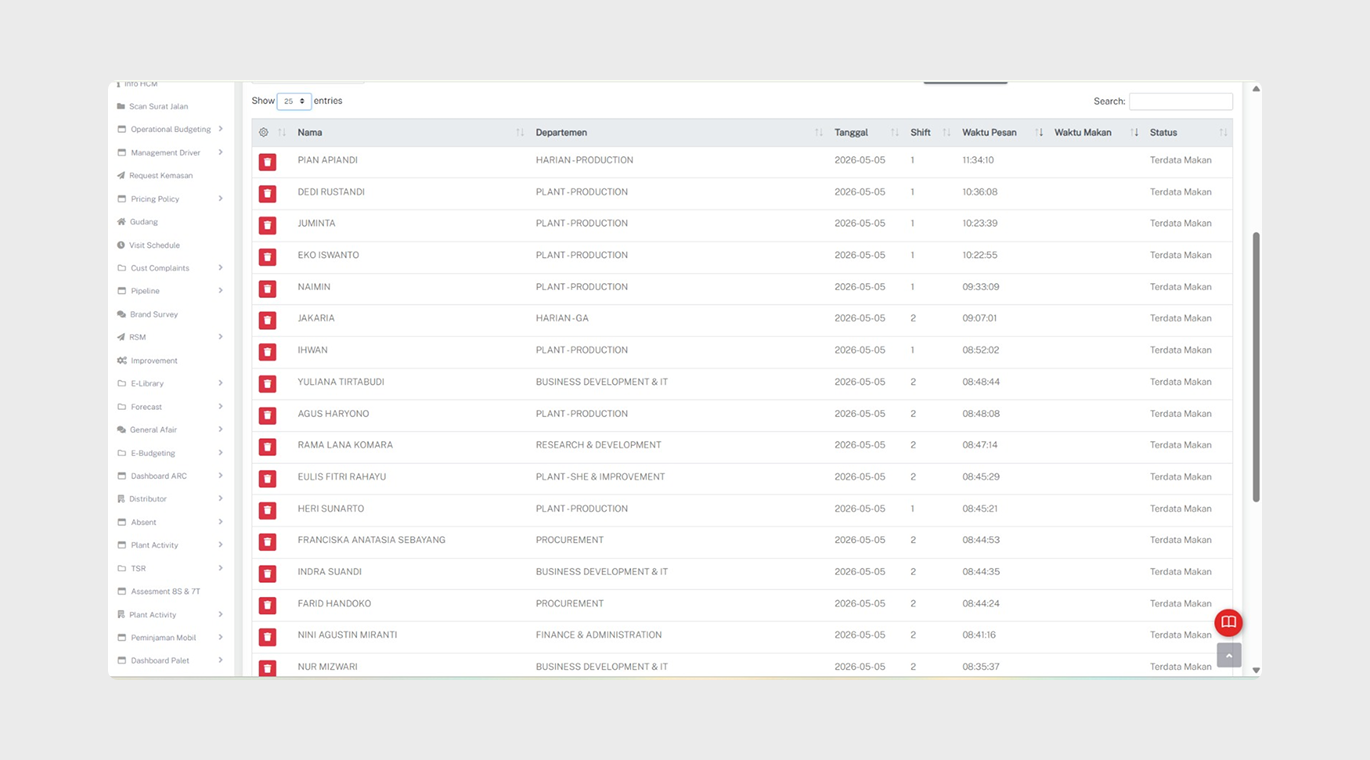
Task: Click the Gudang home icon
Action: [121, 222]
